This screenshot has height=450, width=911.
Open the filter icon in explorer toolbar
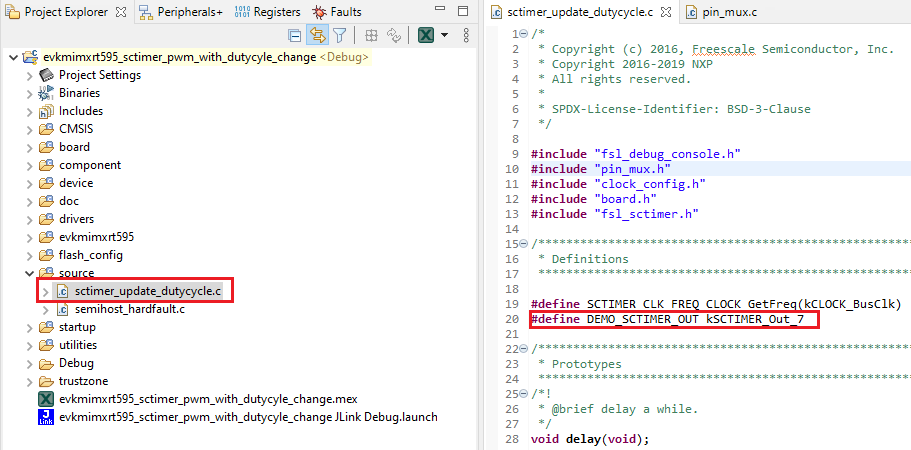pyautogui.click(x=339, y=36)
